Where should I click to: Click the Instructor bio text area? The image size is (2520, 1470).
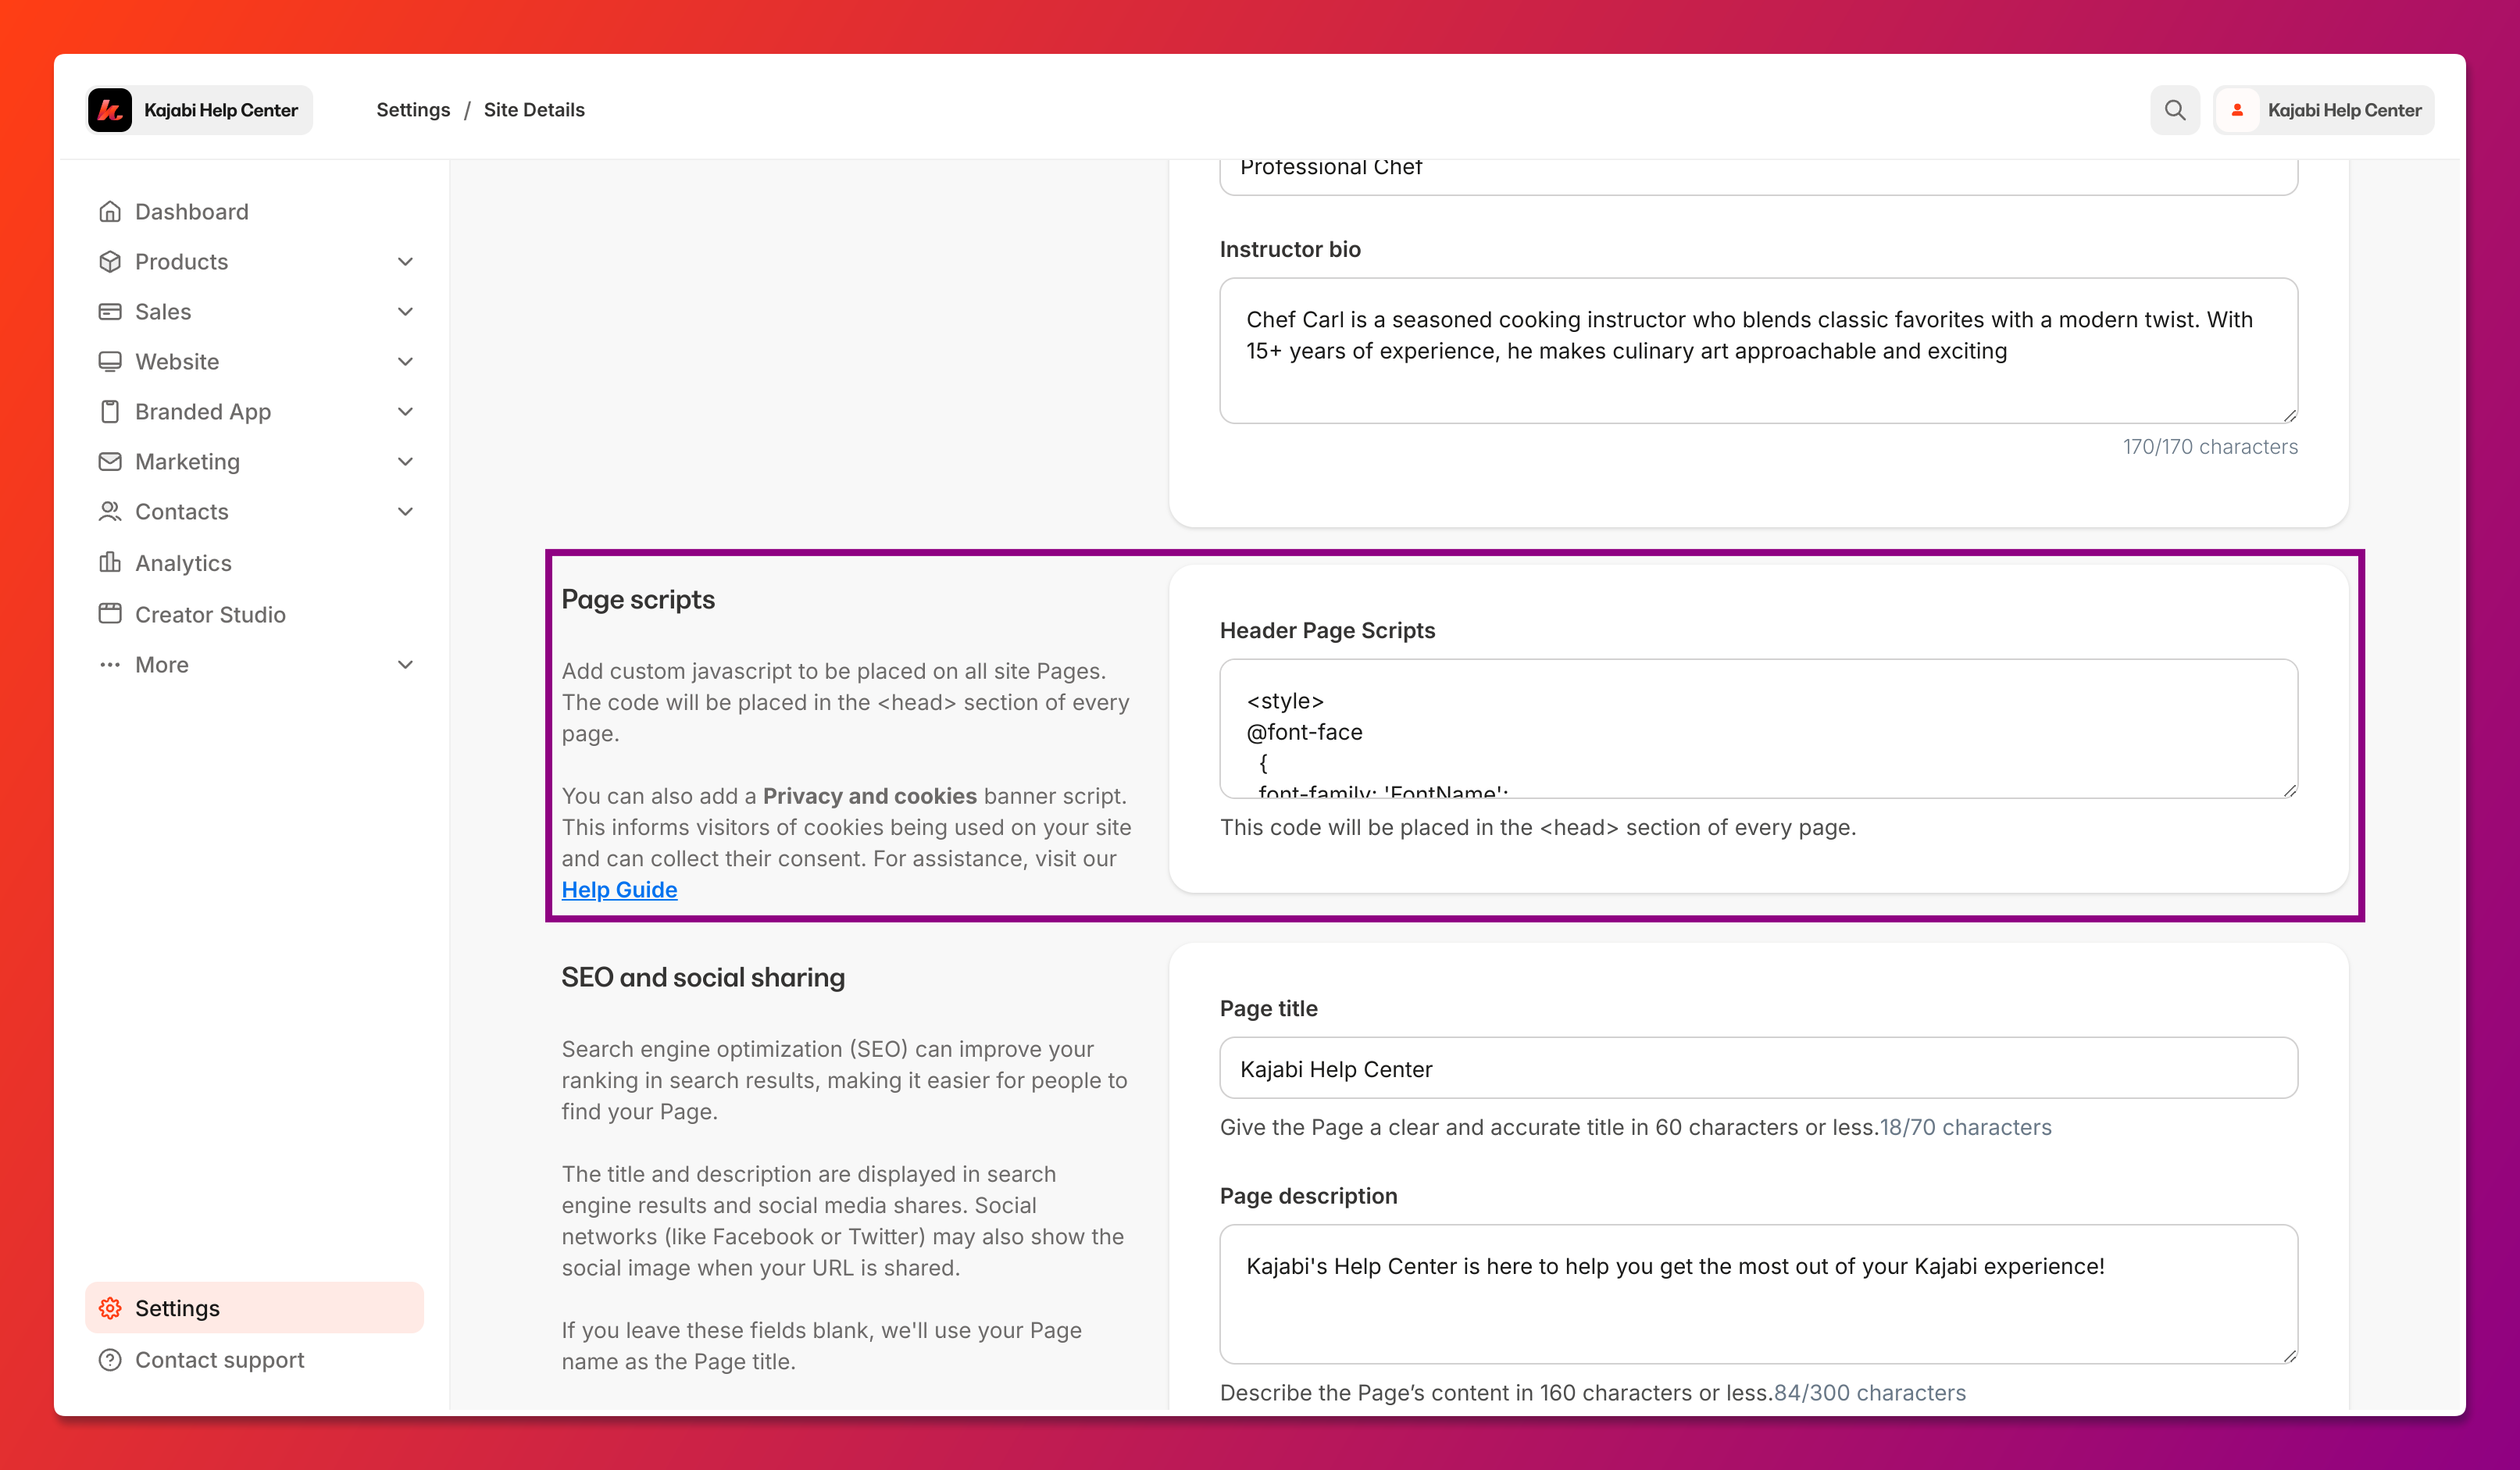(x=1757, y=350)
